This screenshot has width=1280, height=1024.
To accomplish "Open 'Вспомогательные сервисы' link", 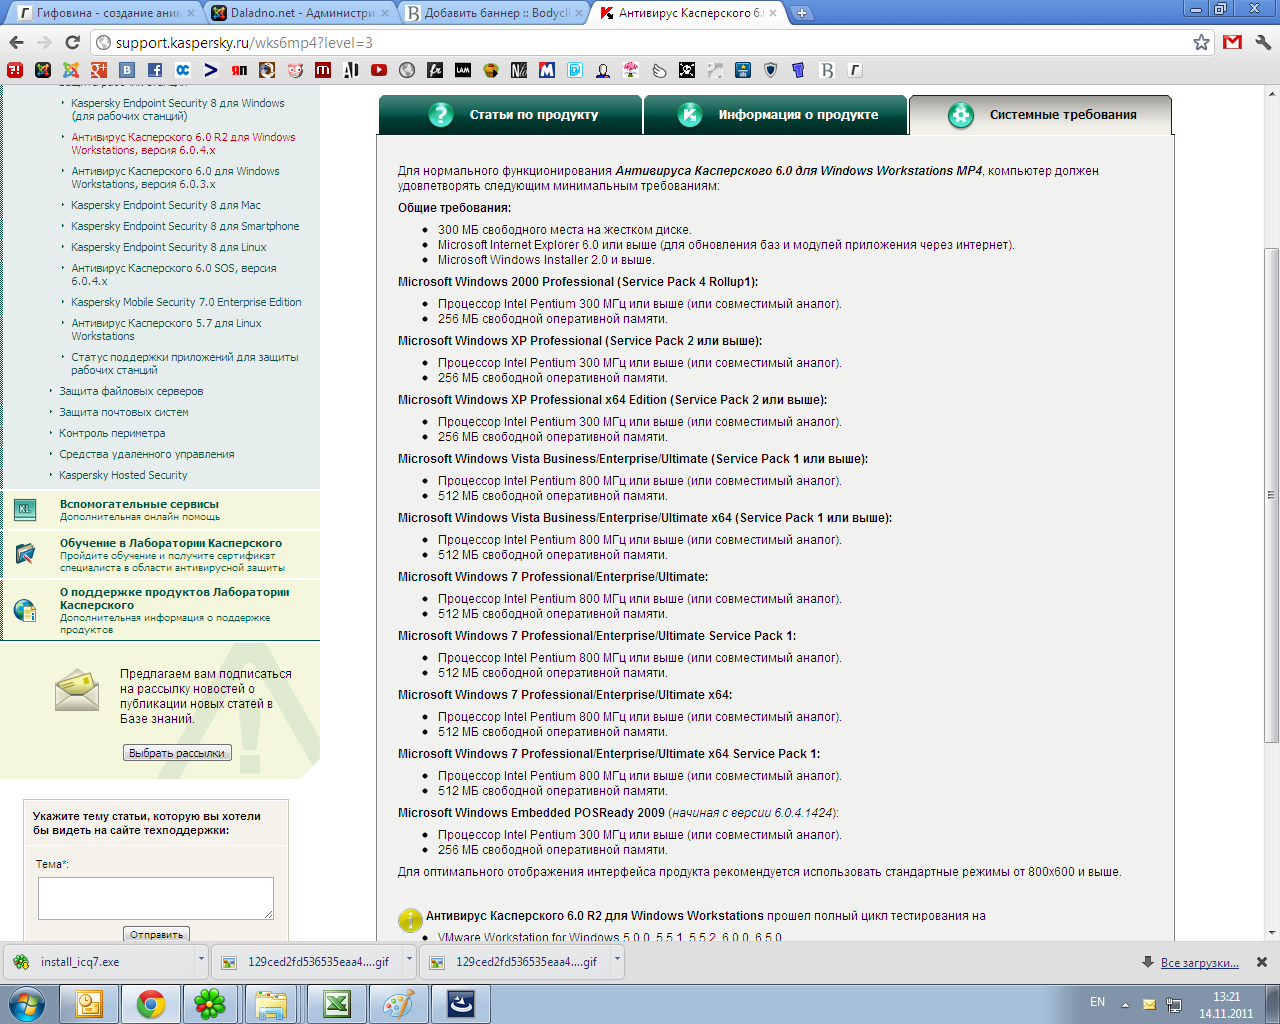I will click(x=139, y=504).
